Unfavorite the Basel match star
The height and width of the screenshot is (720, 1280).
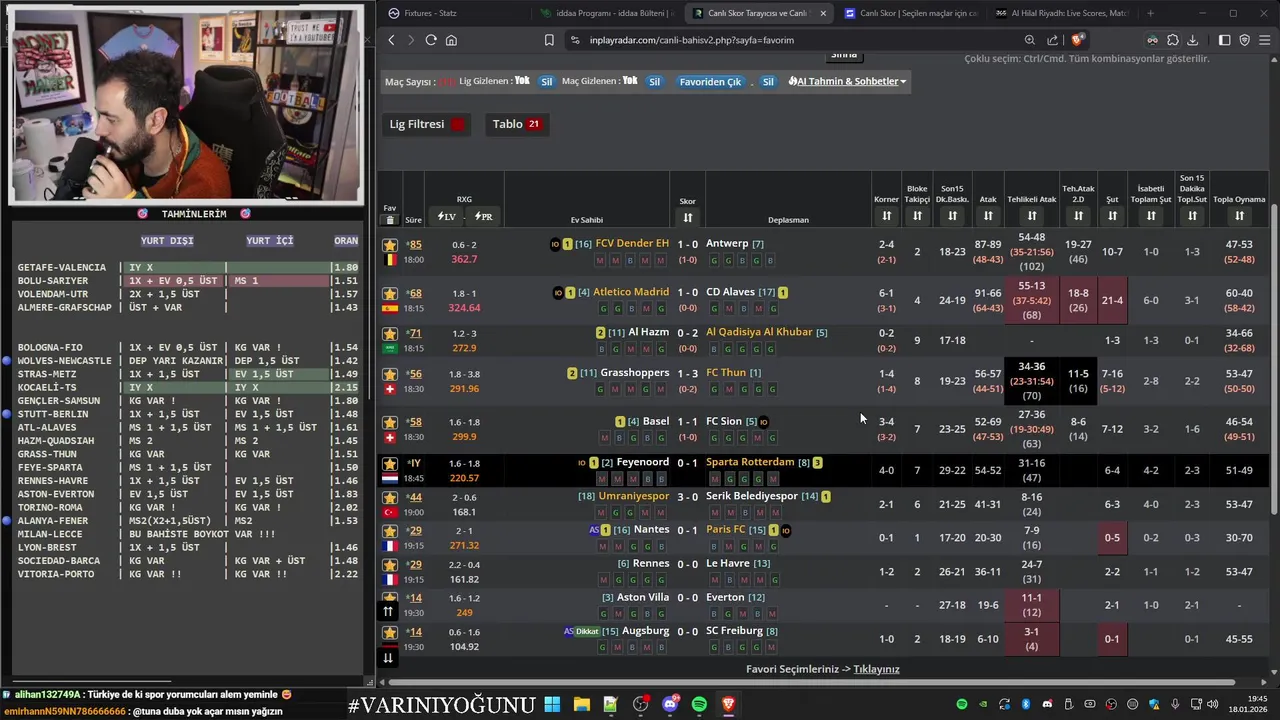(x=390, y=423)
